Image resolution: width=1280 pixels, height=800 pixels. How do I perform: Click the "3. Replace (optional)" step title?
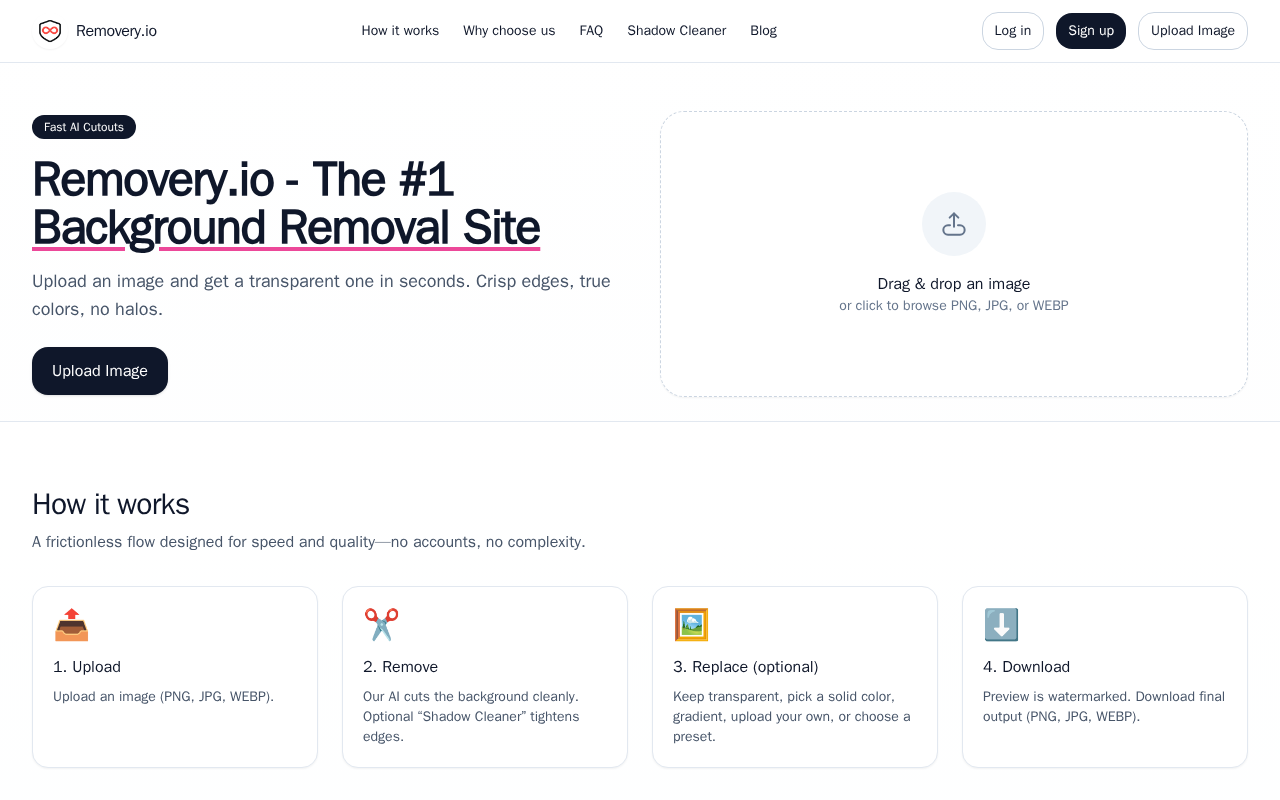(x=746, y=667)
